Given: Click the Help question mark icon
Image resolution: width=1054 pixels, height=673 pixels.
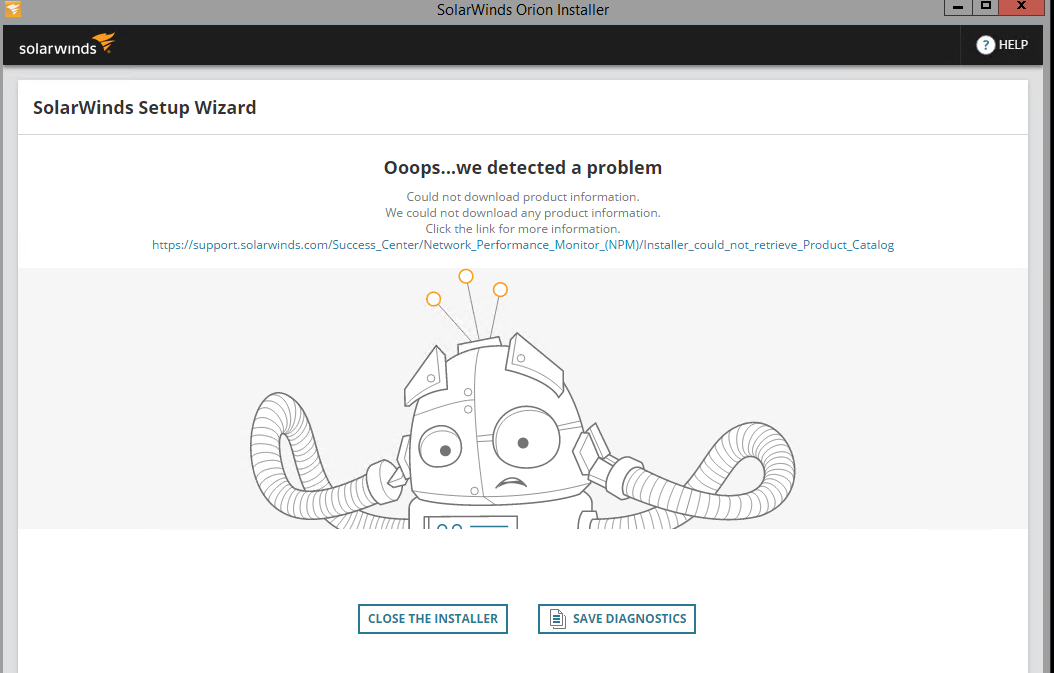Looking at the screenshot, I should click(x=985, y=45).
